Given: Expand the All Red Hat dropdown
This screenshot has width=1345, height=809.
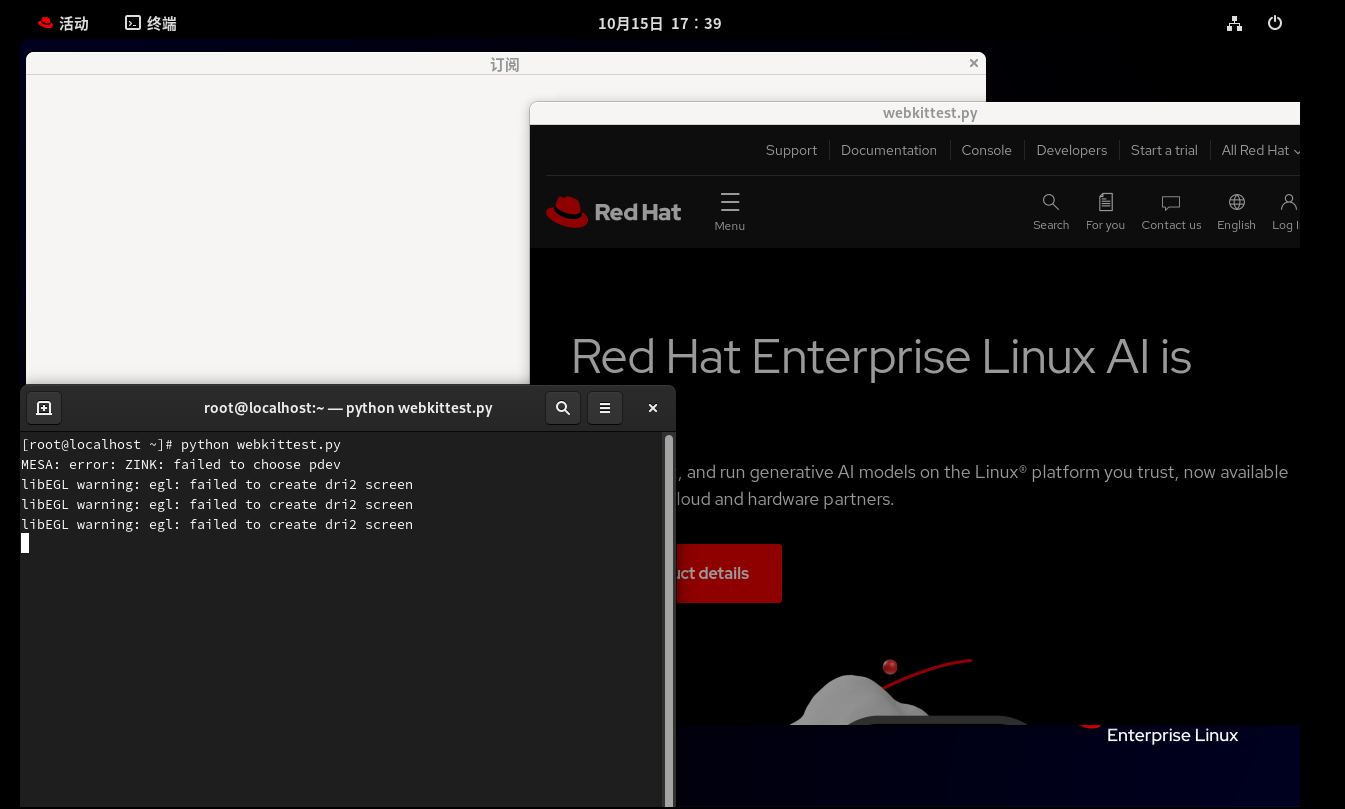Looking at the screenshot, I should 1260,150.
